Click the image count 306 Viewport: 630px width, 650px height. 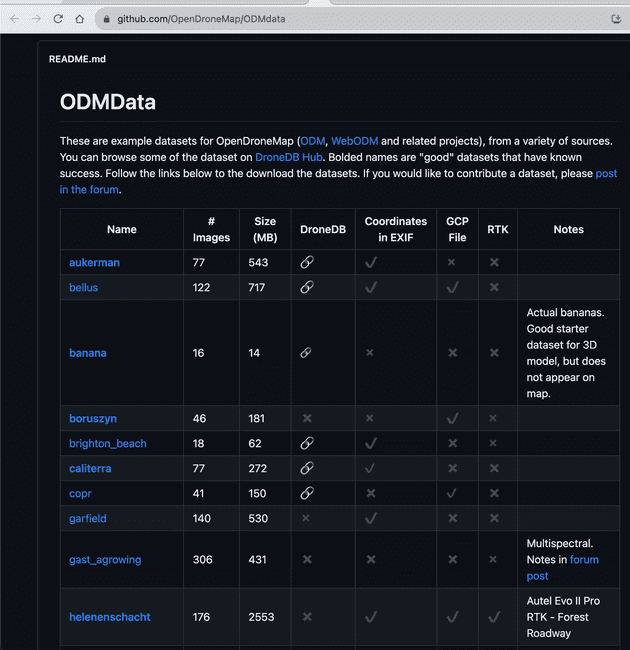coord(203,560)
